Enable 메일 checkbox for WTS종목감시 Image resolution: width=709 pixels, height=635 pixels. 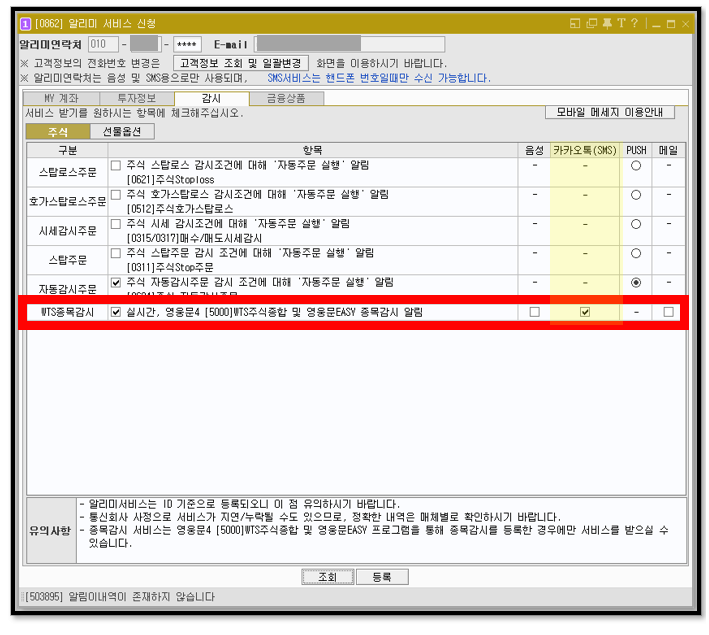pyautogui.click(x=669, y=312)
